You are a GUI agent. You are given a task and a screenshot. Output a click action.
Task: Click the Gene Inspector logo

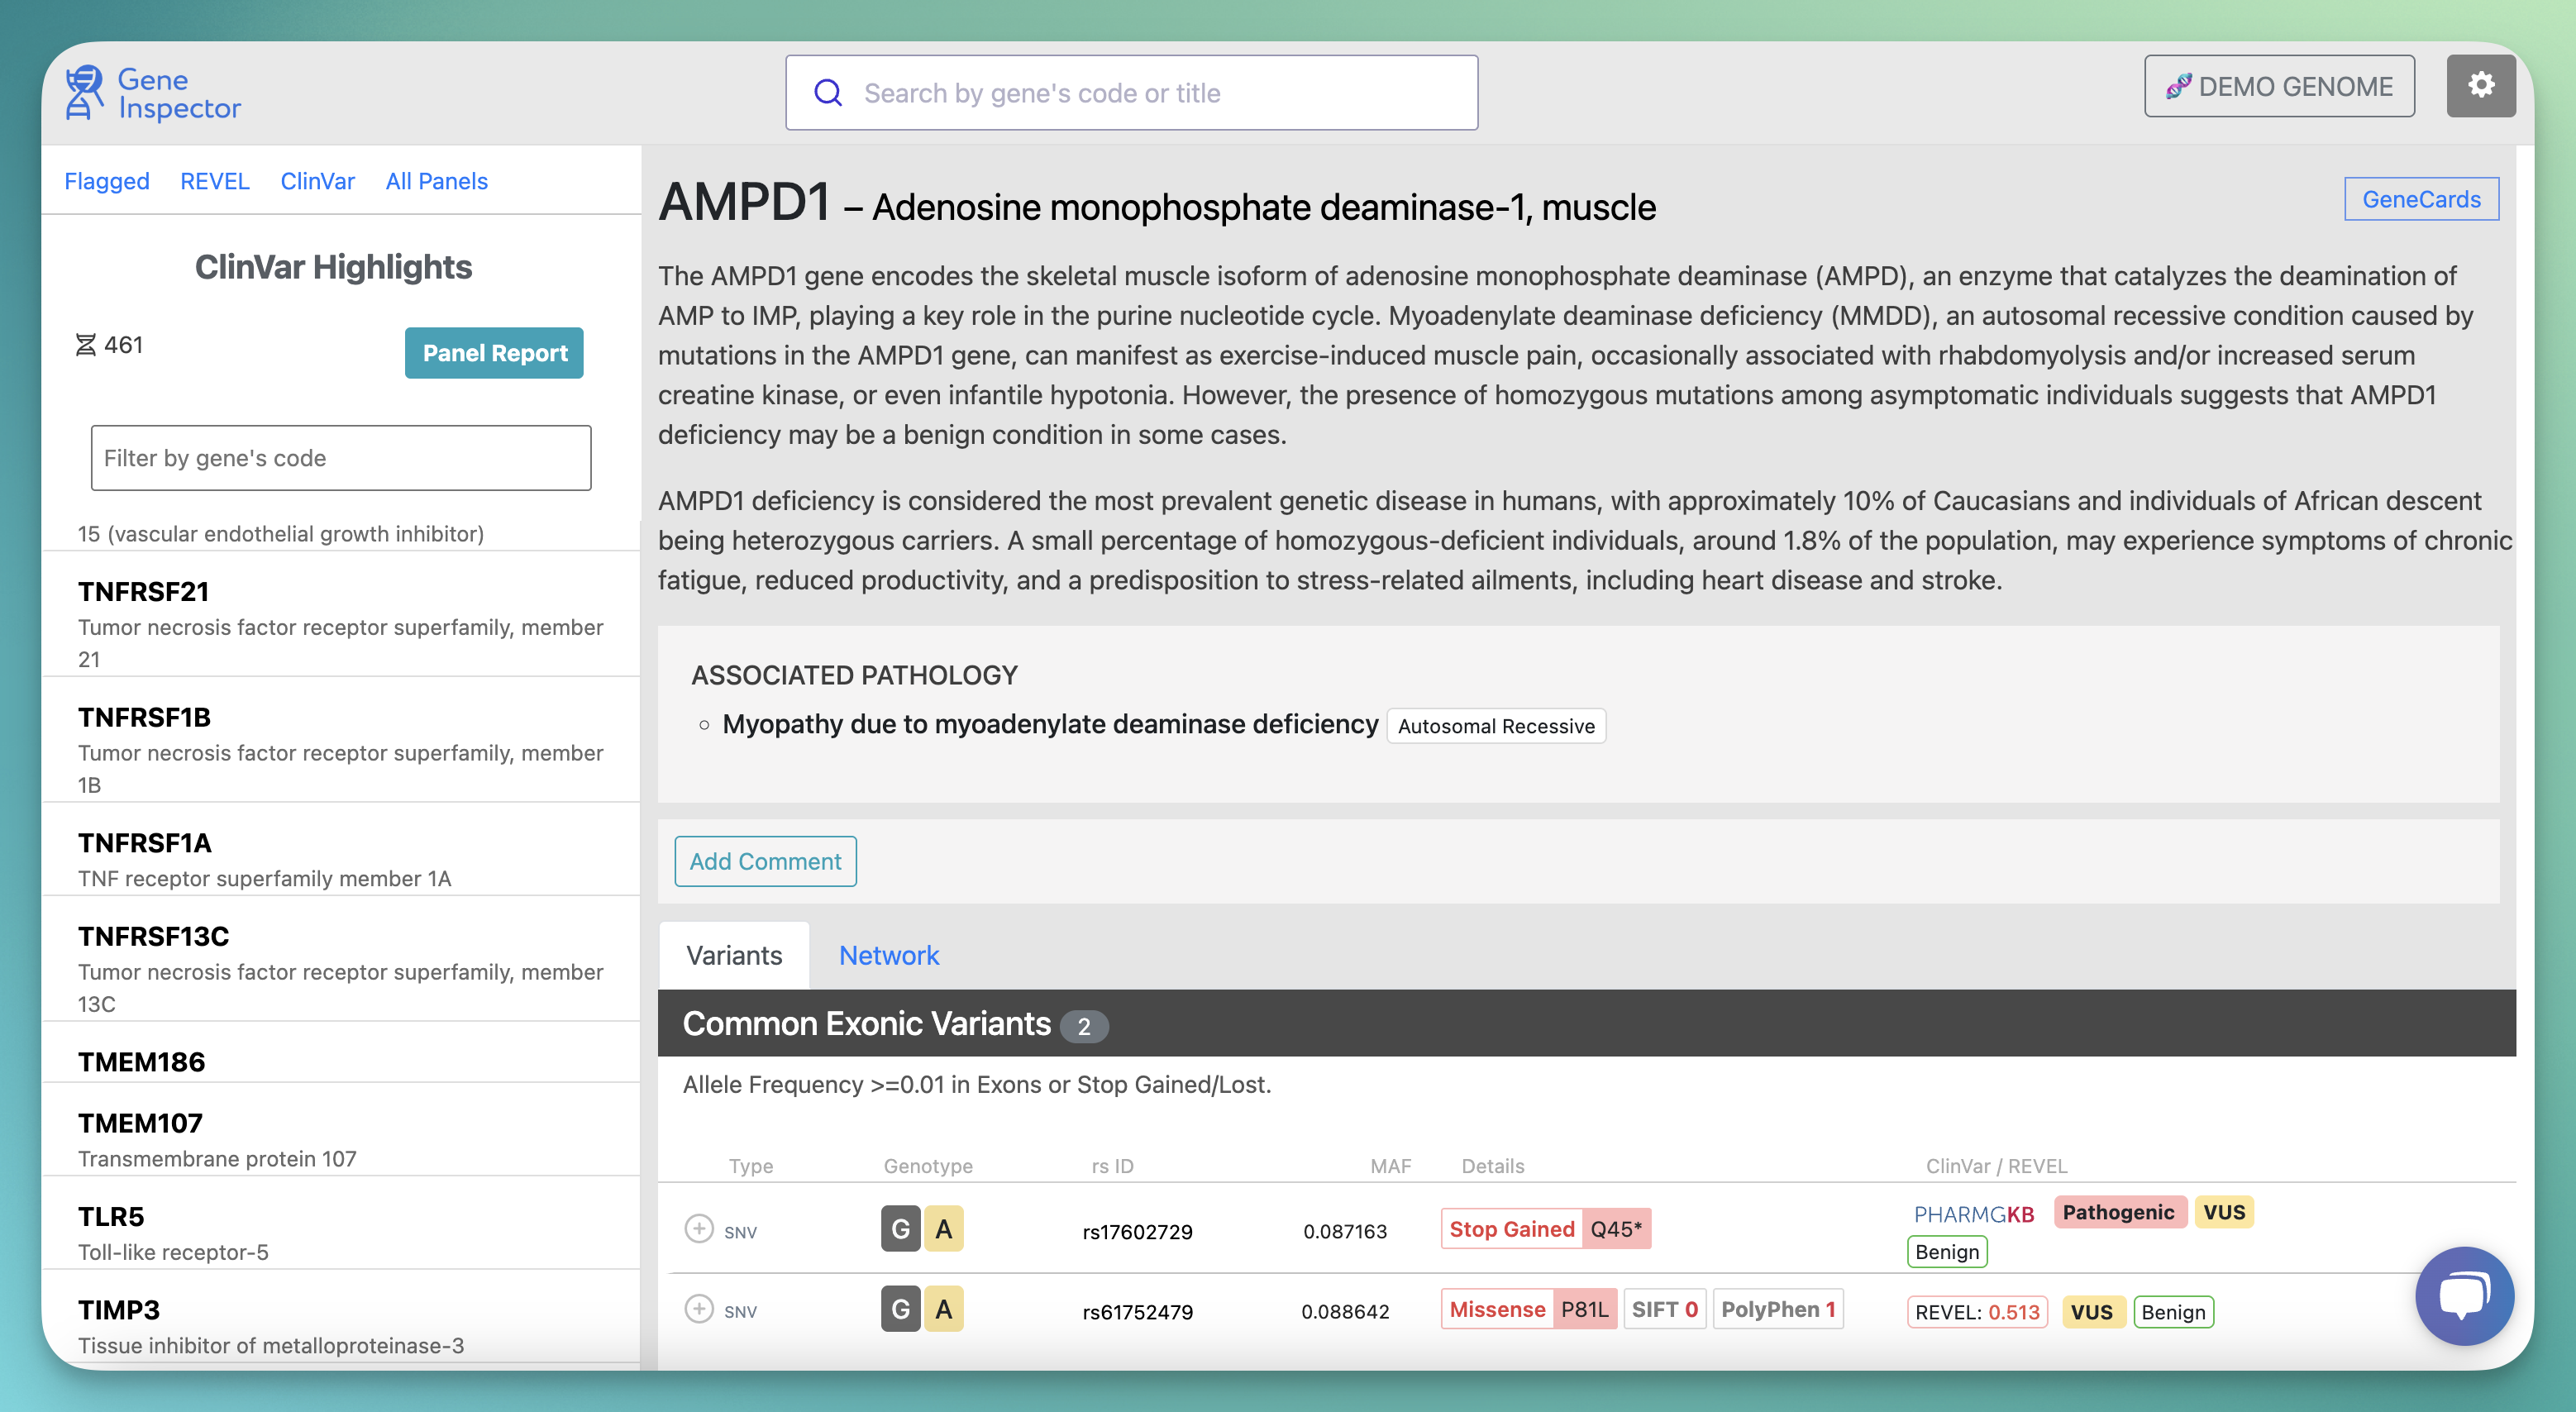point(153,93)
